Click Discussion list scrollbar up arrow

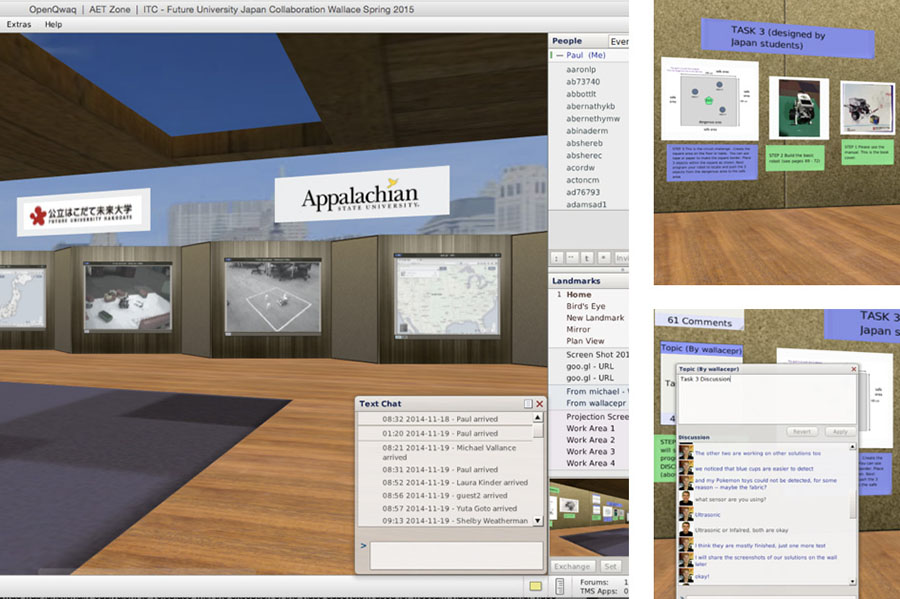coord(852,446)
